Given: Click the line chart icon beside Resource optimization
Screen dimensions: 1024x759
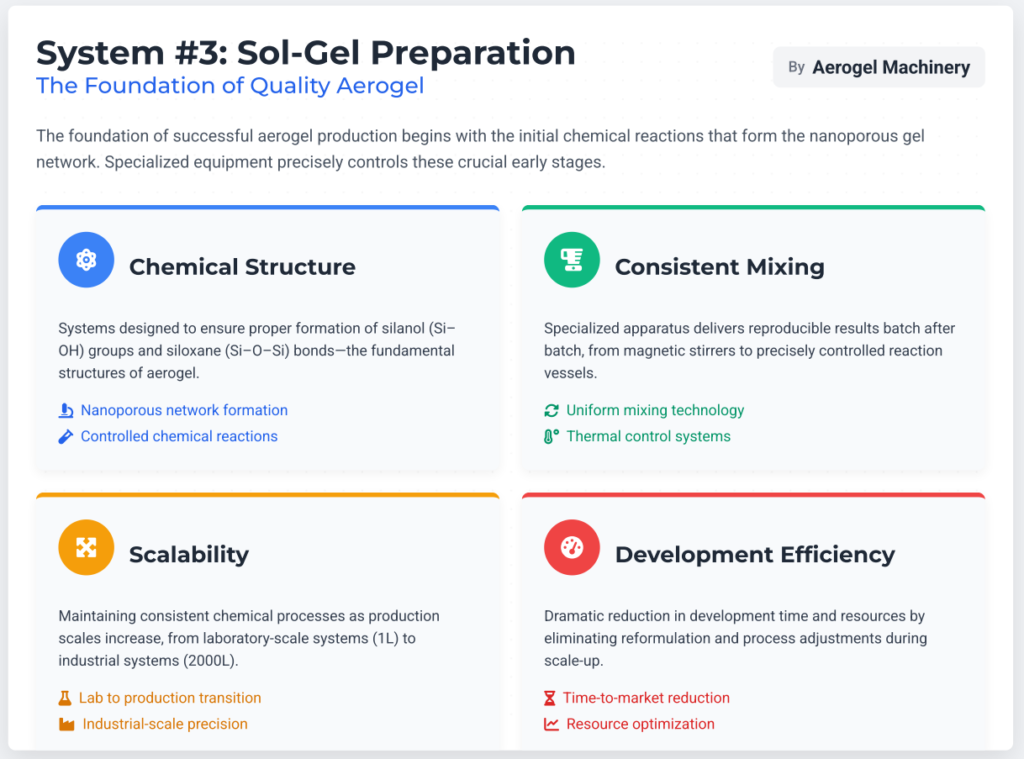Looking at the screenshot, I should pyautogui.click(x=551, y=724).
